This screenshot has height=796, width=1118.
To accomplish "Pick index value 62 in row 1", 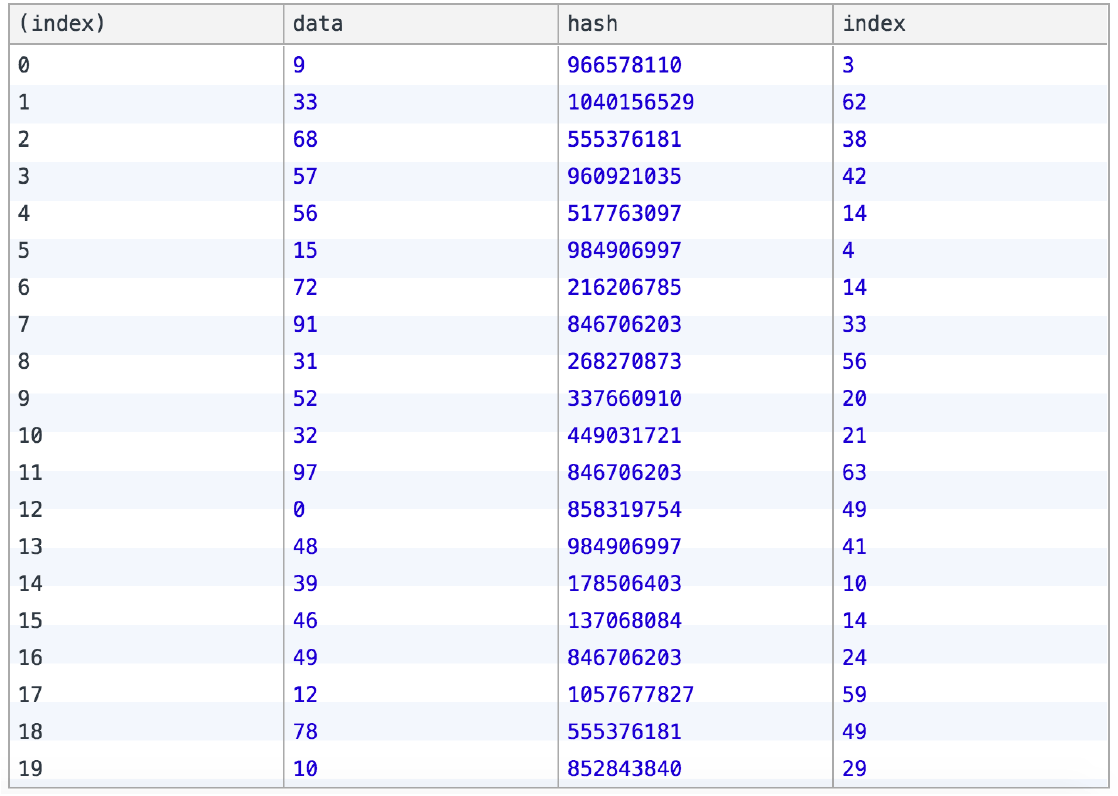I will (855, 103).
